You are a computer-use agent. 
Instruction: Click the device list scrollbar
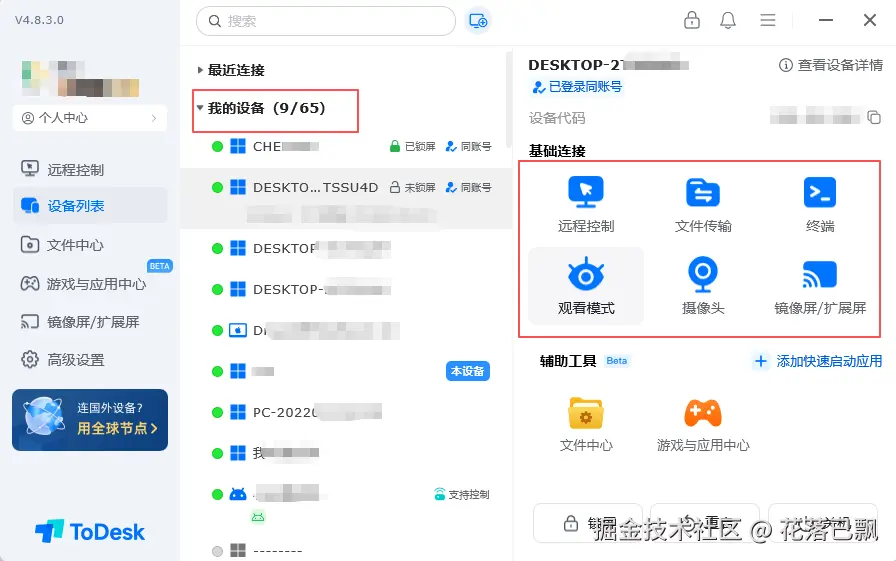pos(509,100)
